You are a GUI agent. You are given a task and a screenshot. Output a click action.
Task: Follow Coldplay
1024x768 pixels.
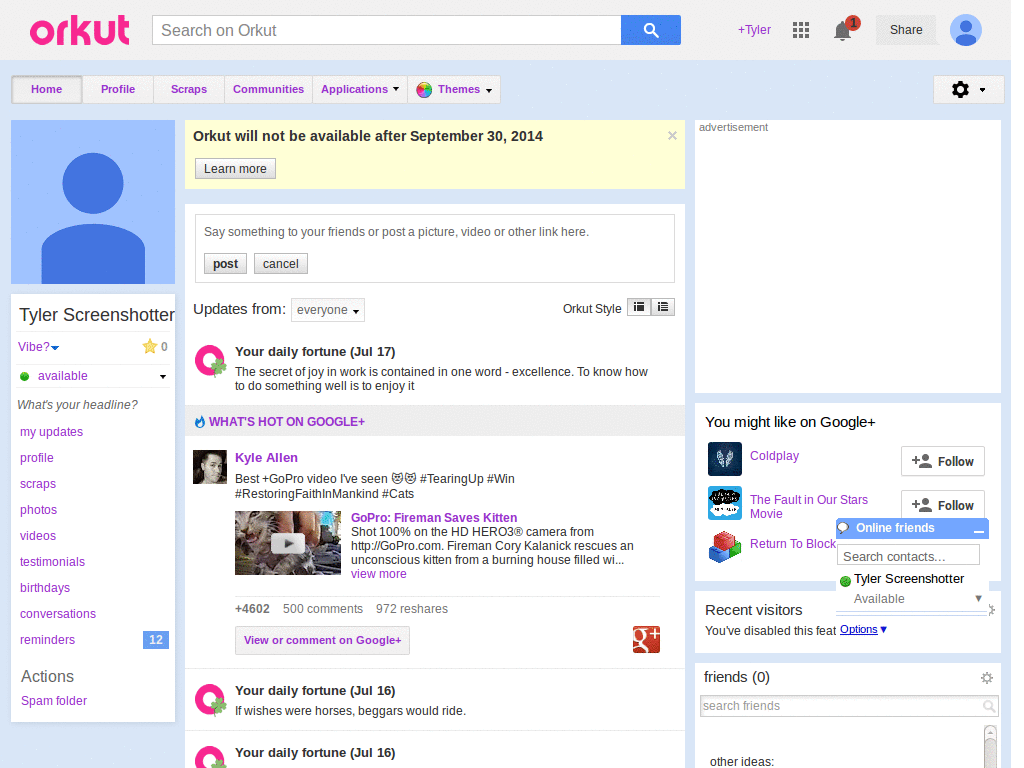942,462
